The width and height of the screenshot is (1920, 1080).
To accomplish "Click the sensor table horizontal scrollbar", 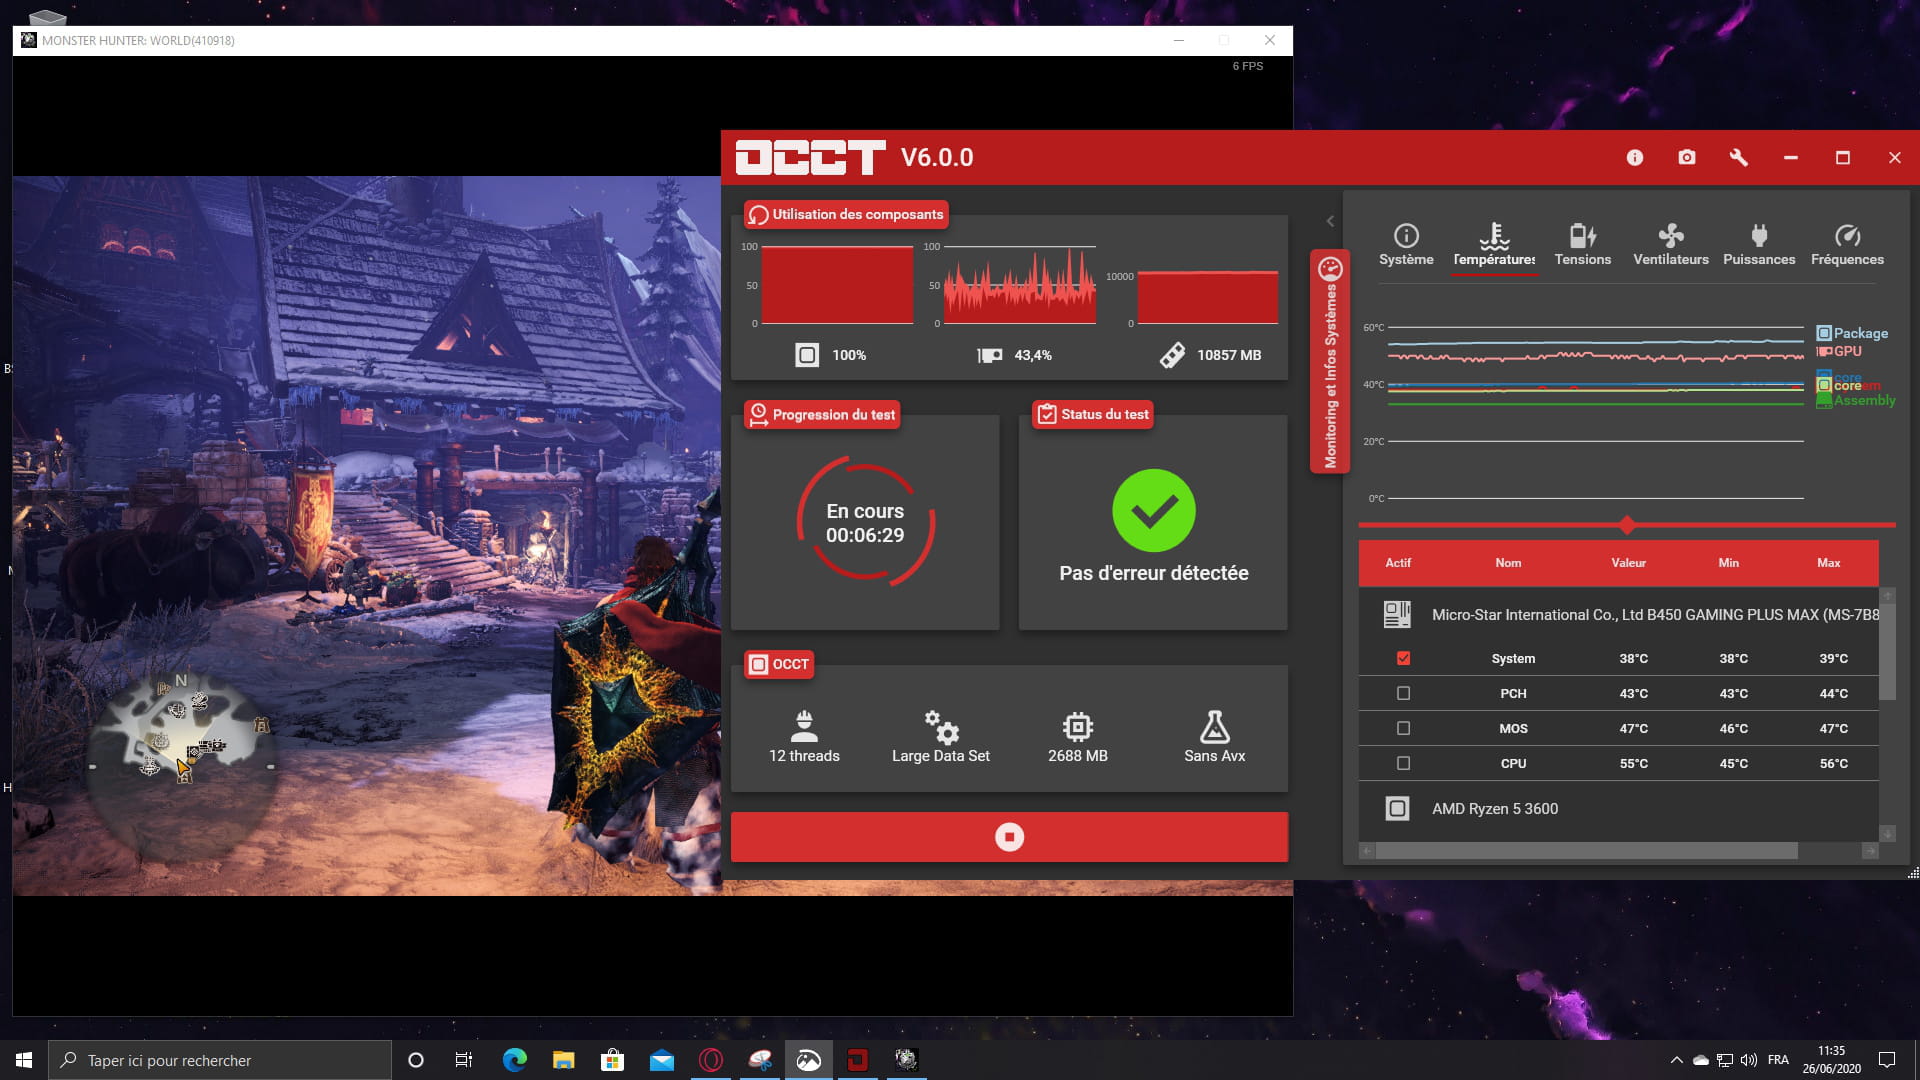I will point(1587,851).
